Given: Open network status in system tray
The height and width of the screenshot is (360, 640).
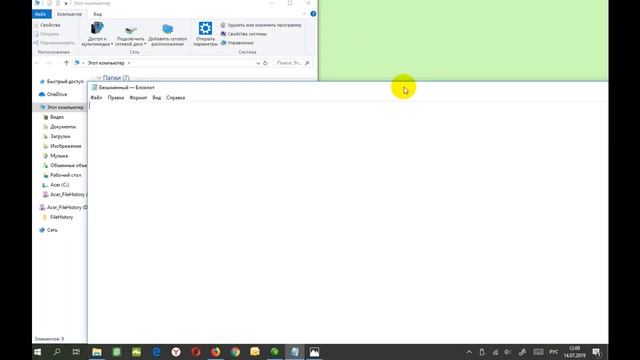Looking at the screenshot, I should click(495, 352).
